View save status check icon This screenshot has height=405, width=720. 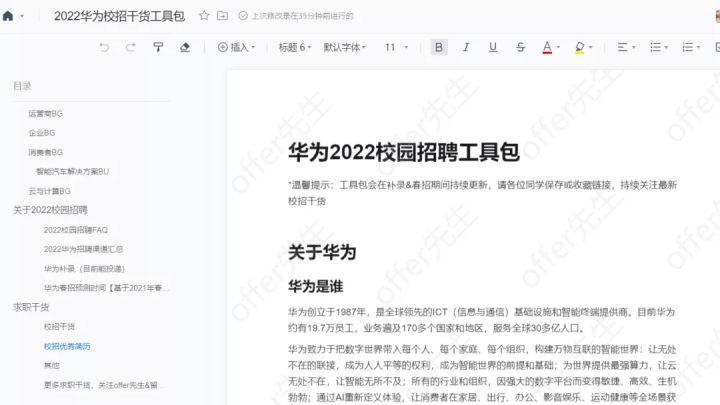243,16
